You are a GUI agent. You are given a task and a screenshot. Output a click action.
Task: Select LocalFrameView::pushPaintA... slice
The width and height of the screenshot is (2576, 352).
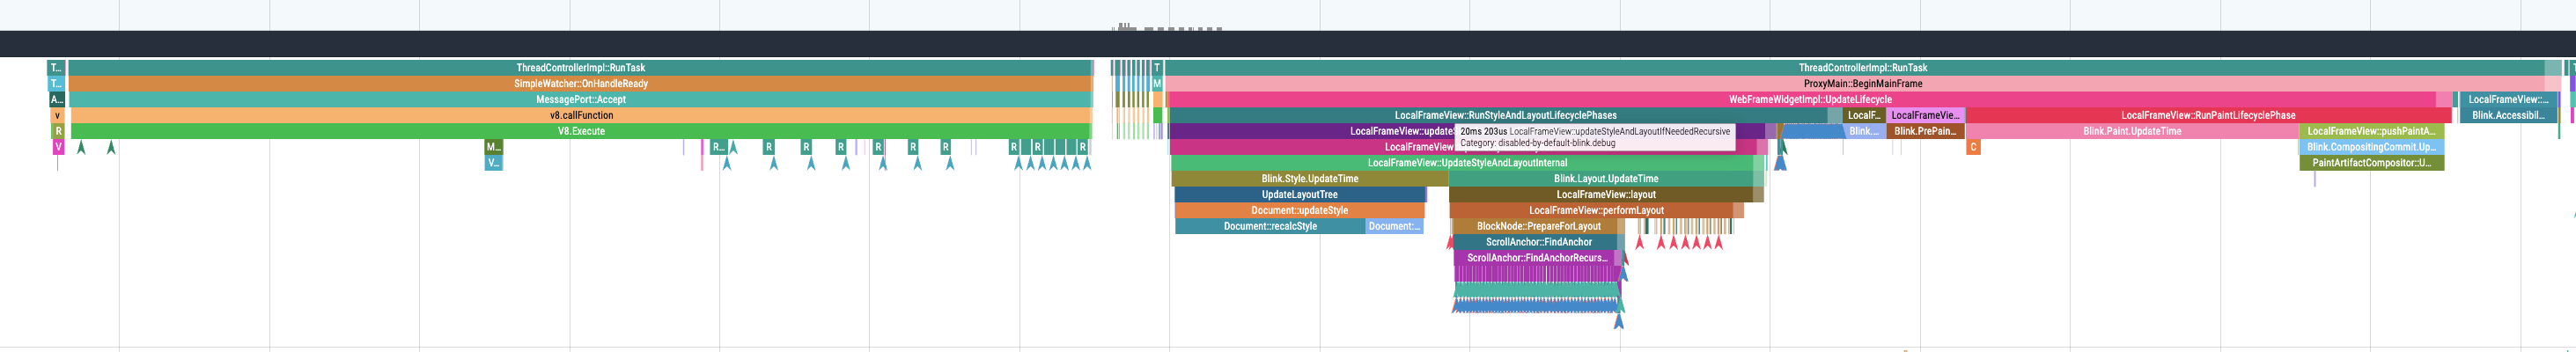coord(2371,131)
